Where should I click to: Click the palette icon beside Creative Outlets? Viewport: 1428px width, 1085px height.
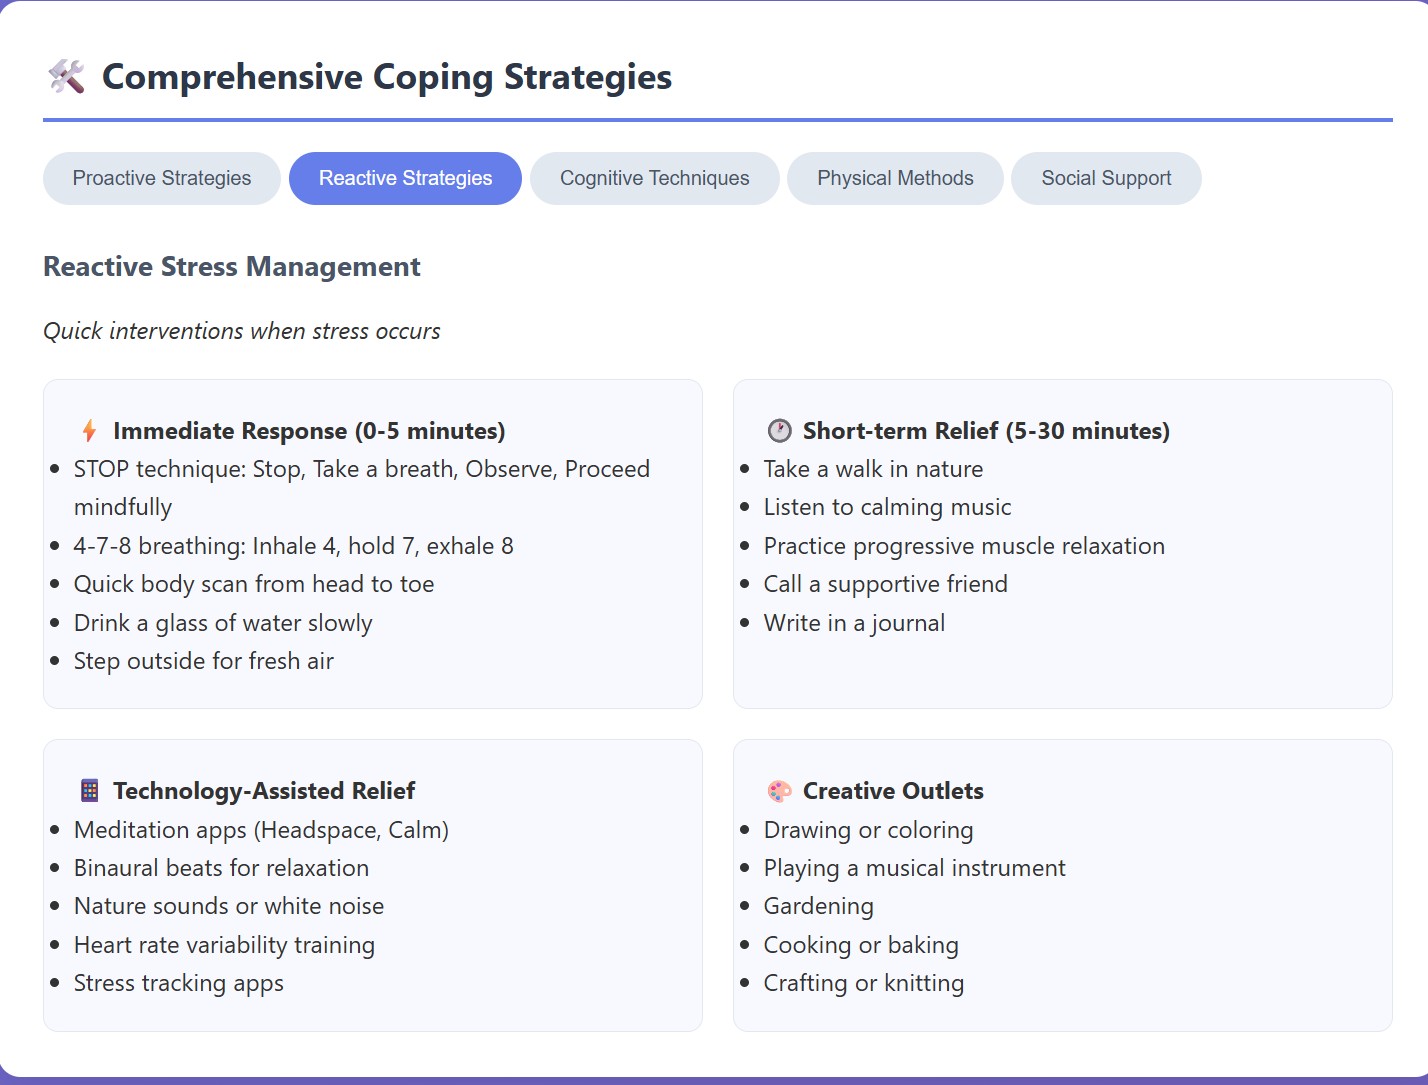[778, 790]
